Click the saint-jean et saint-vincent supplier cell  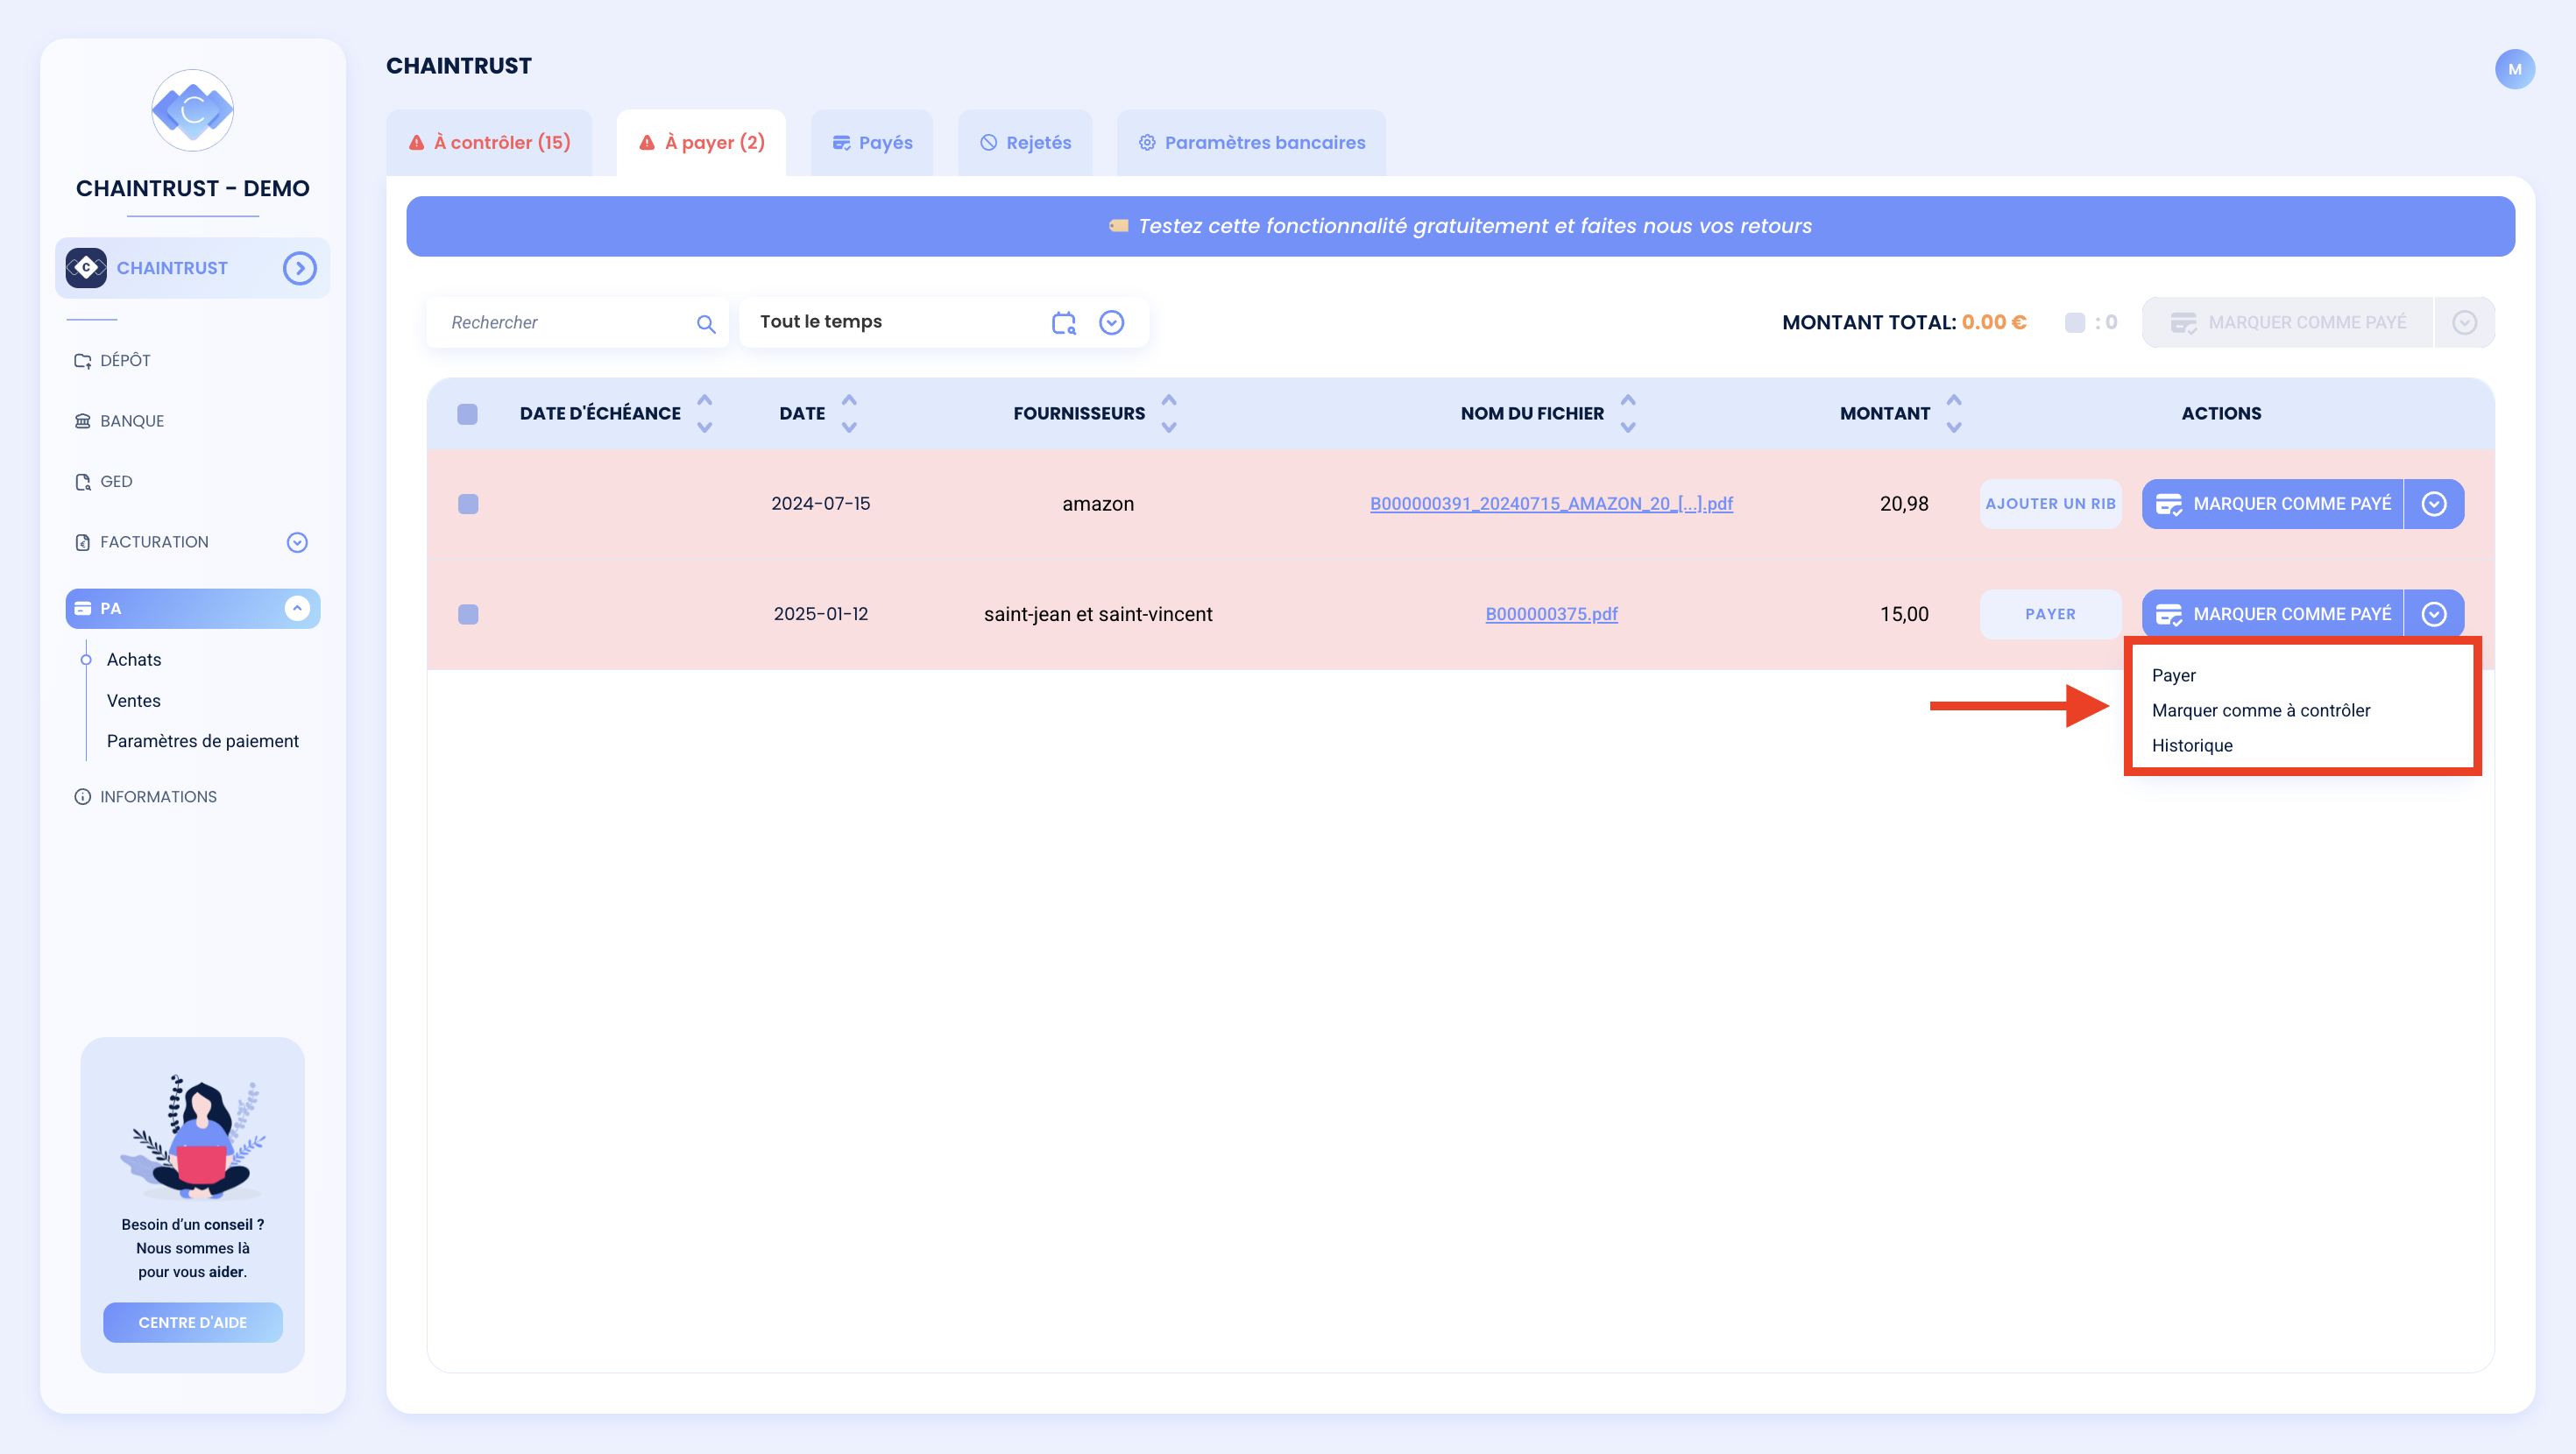[x=1098, y=614]
